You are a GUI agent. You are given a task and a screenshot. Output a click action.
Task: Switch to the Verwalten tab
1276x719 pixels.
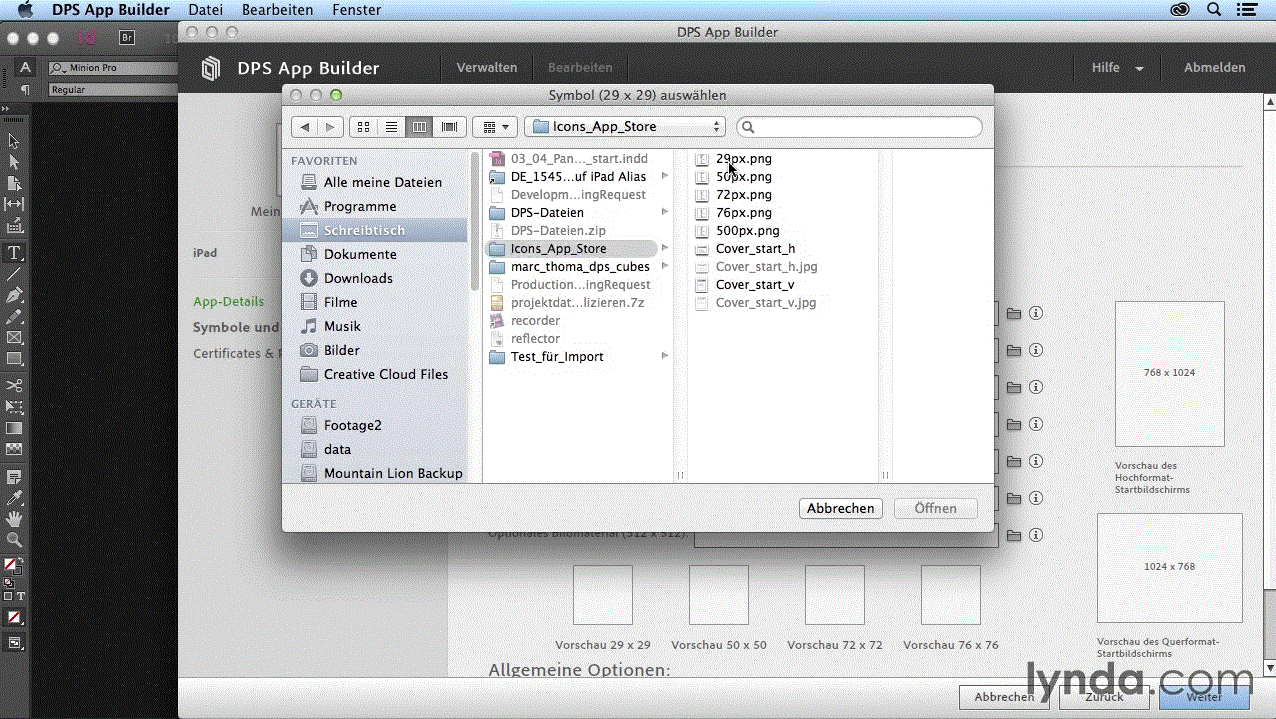coord(487,68)
